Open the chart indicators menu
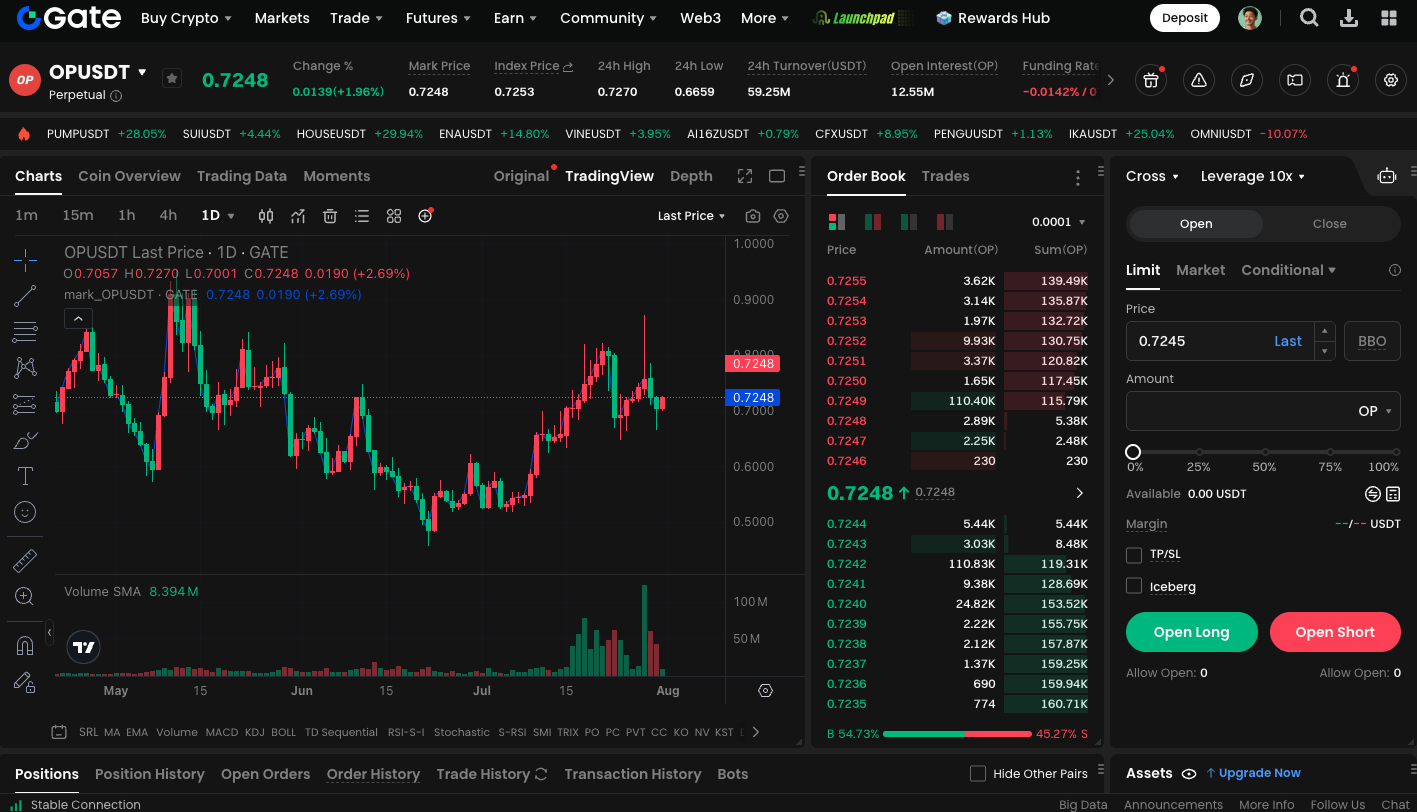This screenshot has height=812, width=1417. pyautogui.click(x=298, y=216)
